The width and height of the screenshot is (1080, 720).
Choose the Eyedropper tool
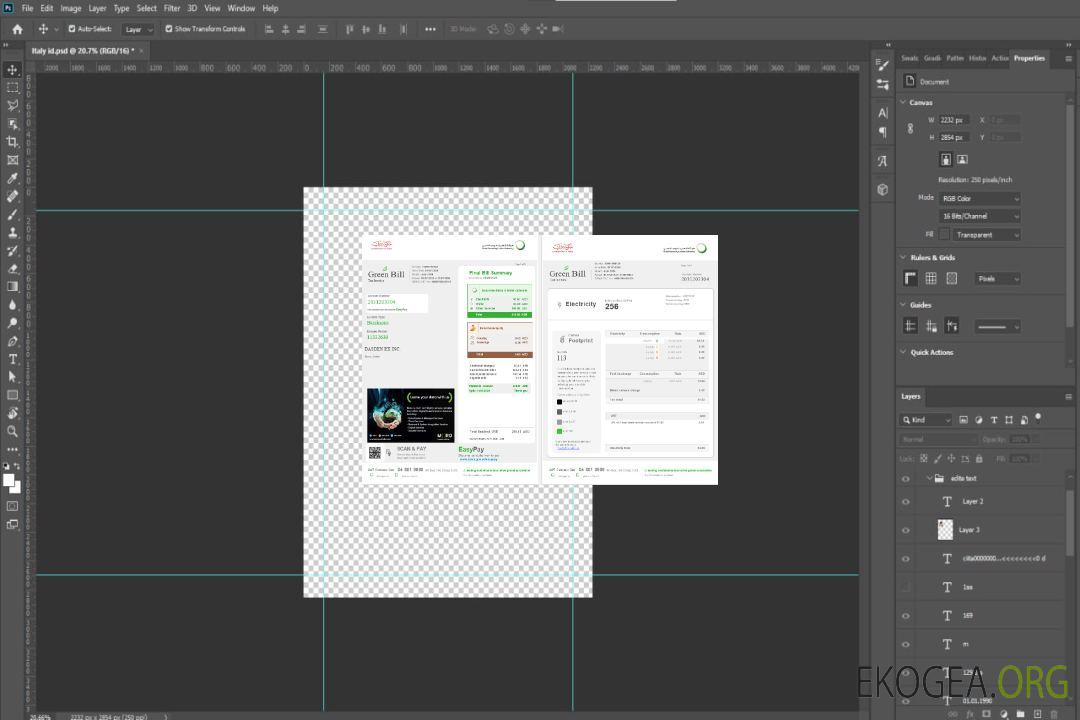pyautogui.click(x=12, y=178)
